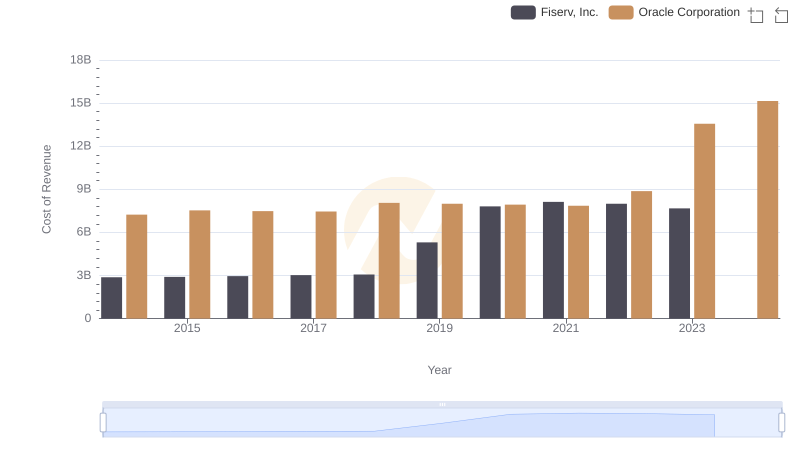Click the zoom reset icon

pos(781,14)
